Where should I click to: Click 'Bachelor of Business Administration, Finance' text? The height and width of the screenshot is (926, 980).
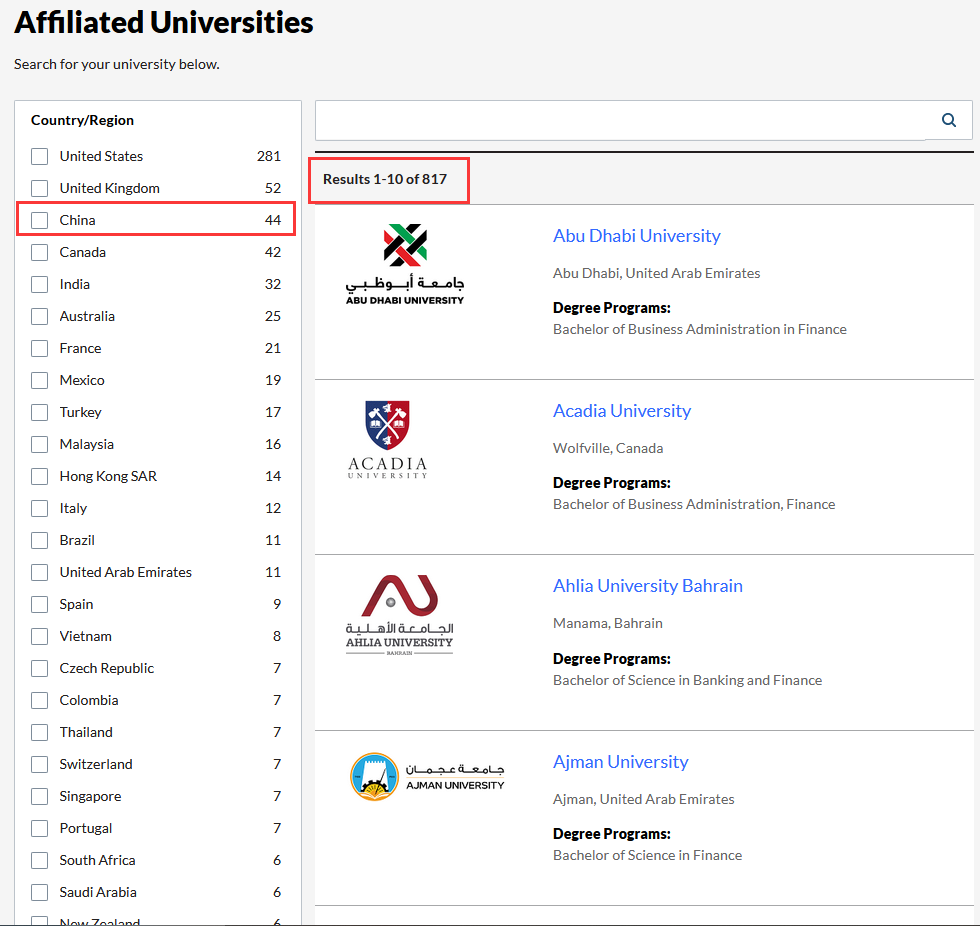pos(694,504)
